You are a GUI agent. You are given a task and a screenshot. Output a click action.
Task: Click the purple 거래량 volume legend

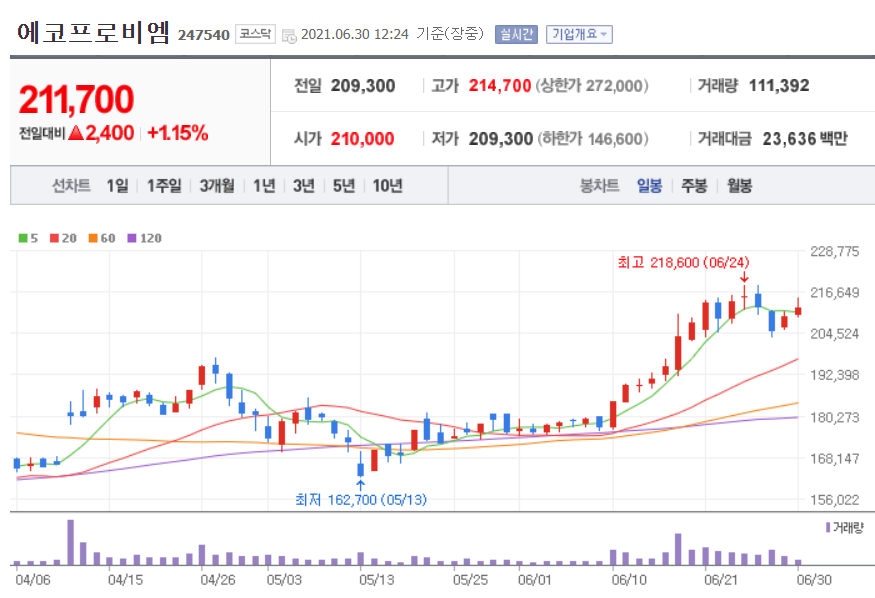click(844, 528)
